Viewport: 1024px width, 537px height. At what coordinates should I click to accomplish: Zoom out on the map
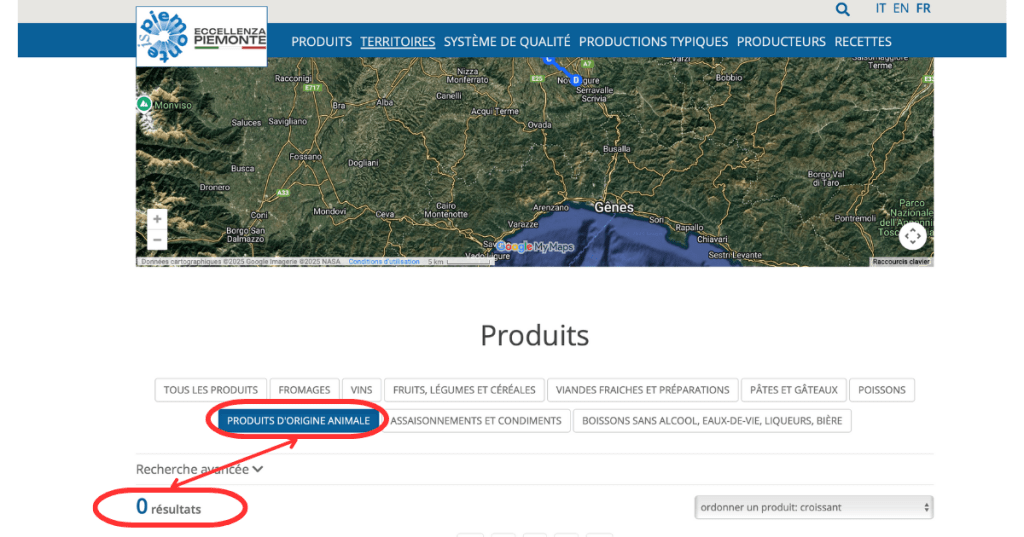[x=156, y=240]
